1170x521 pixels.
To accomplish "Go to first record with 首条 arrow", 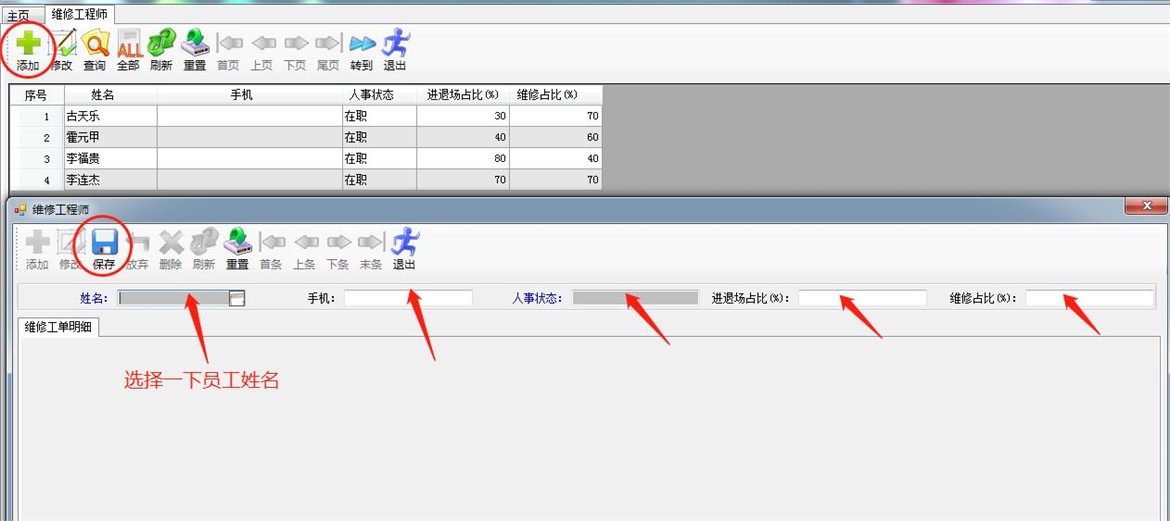I will tap(272, 242).
